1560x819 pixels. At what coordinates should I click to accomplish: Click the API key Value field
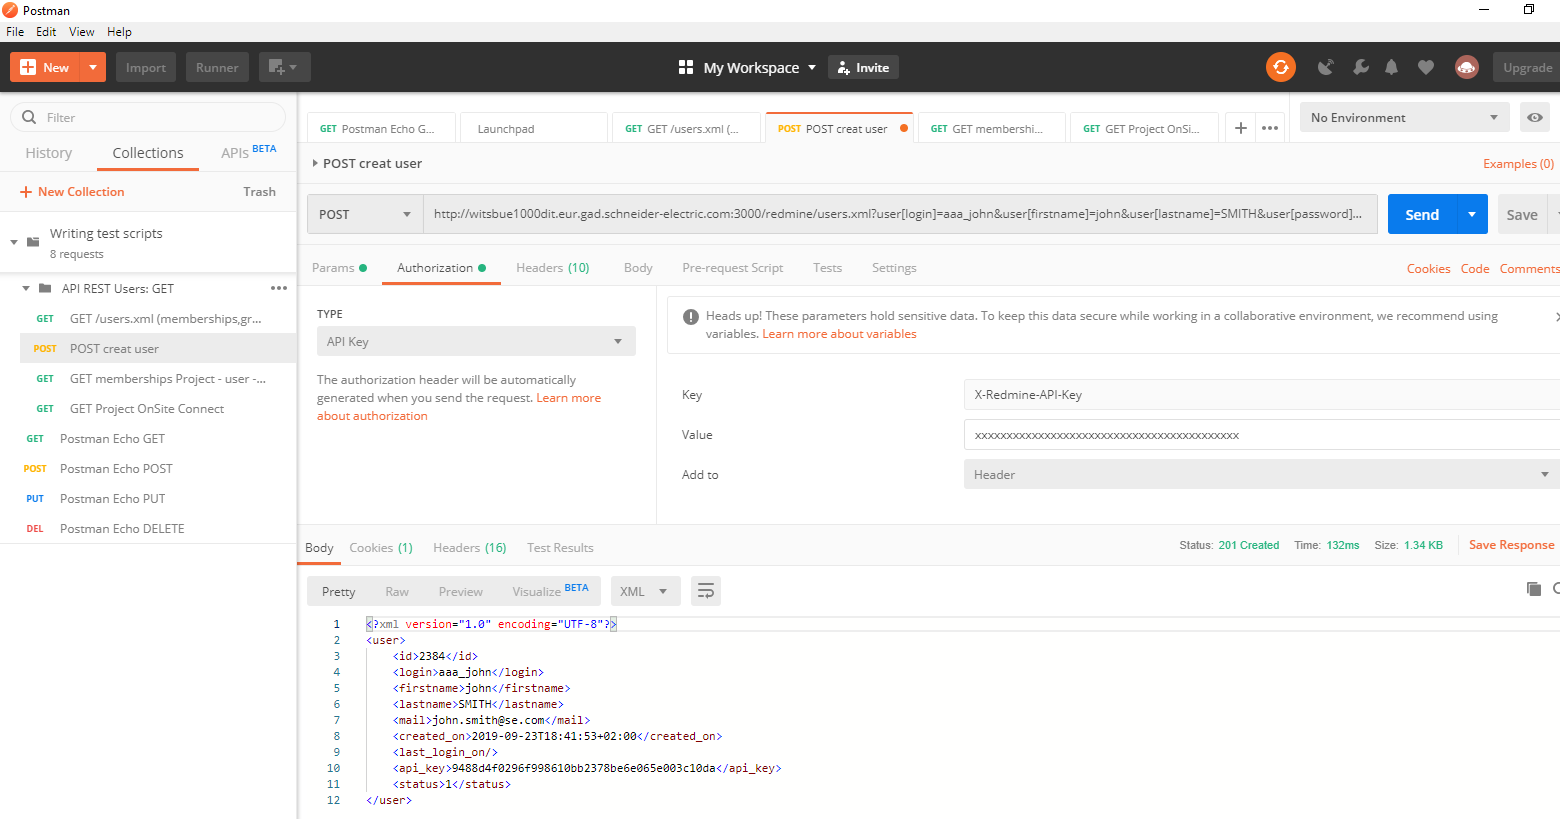point(1262,434)
